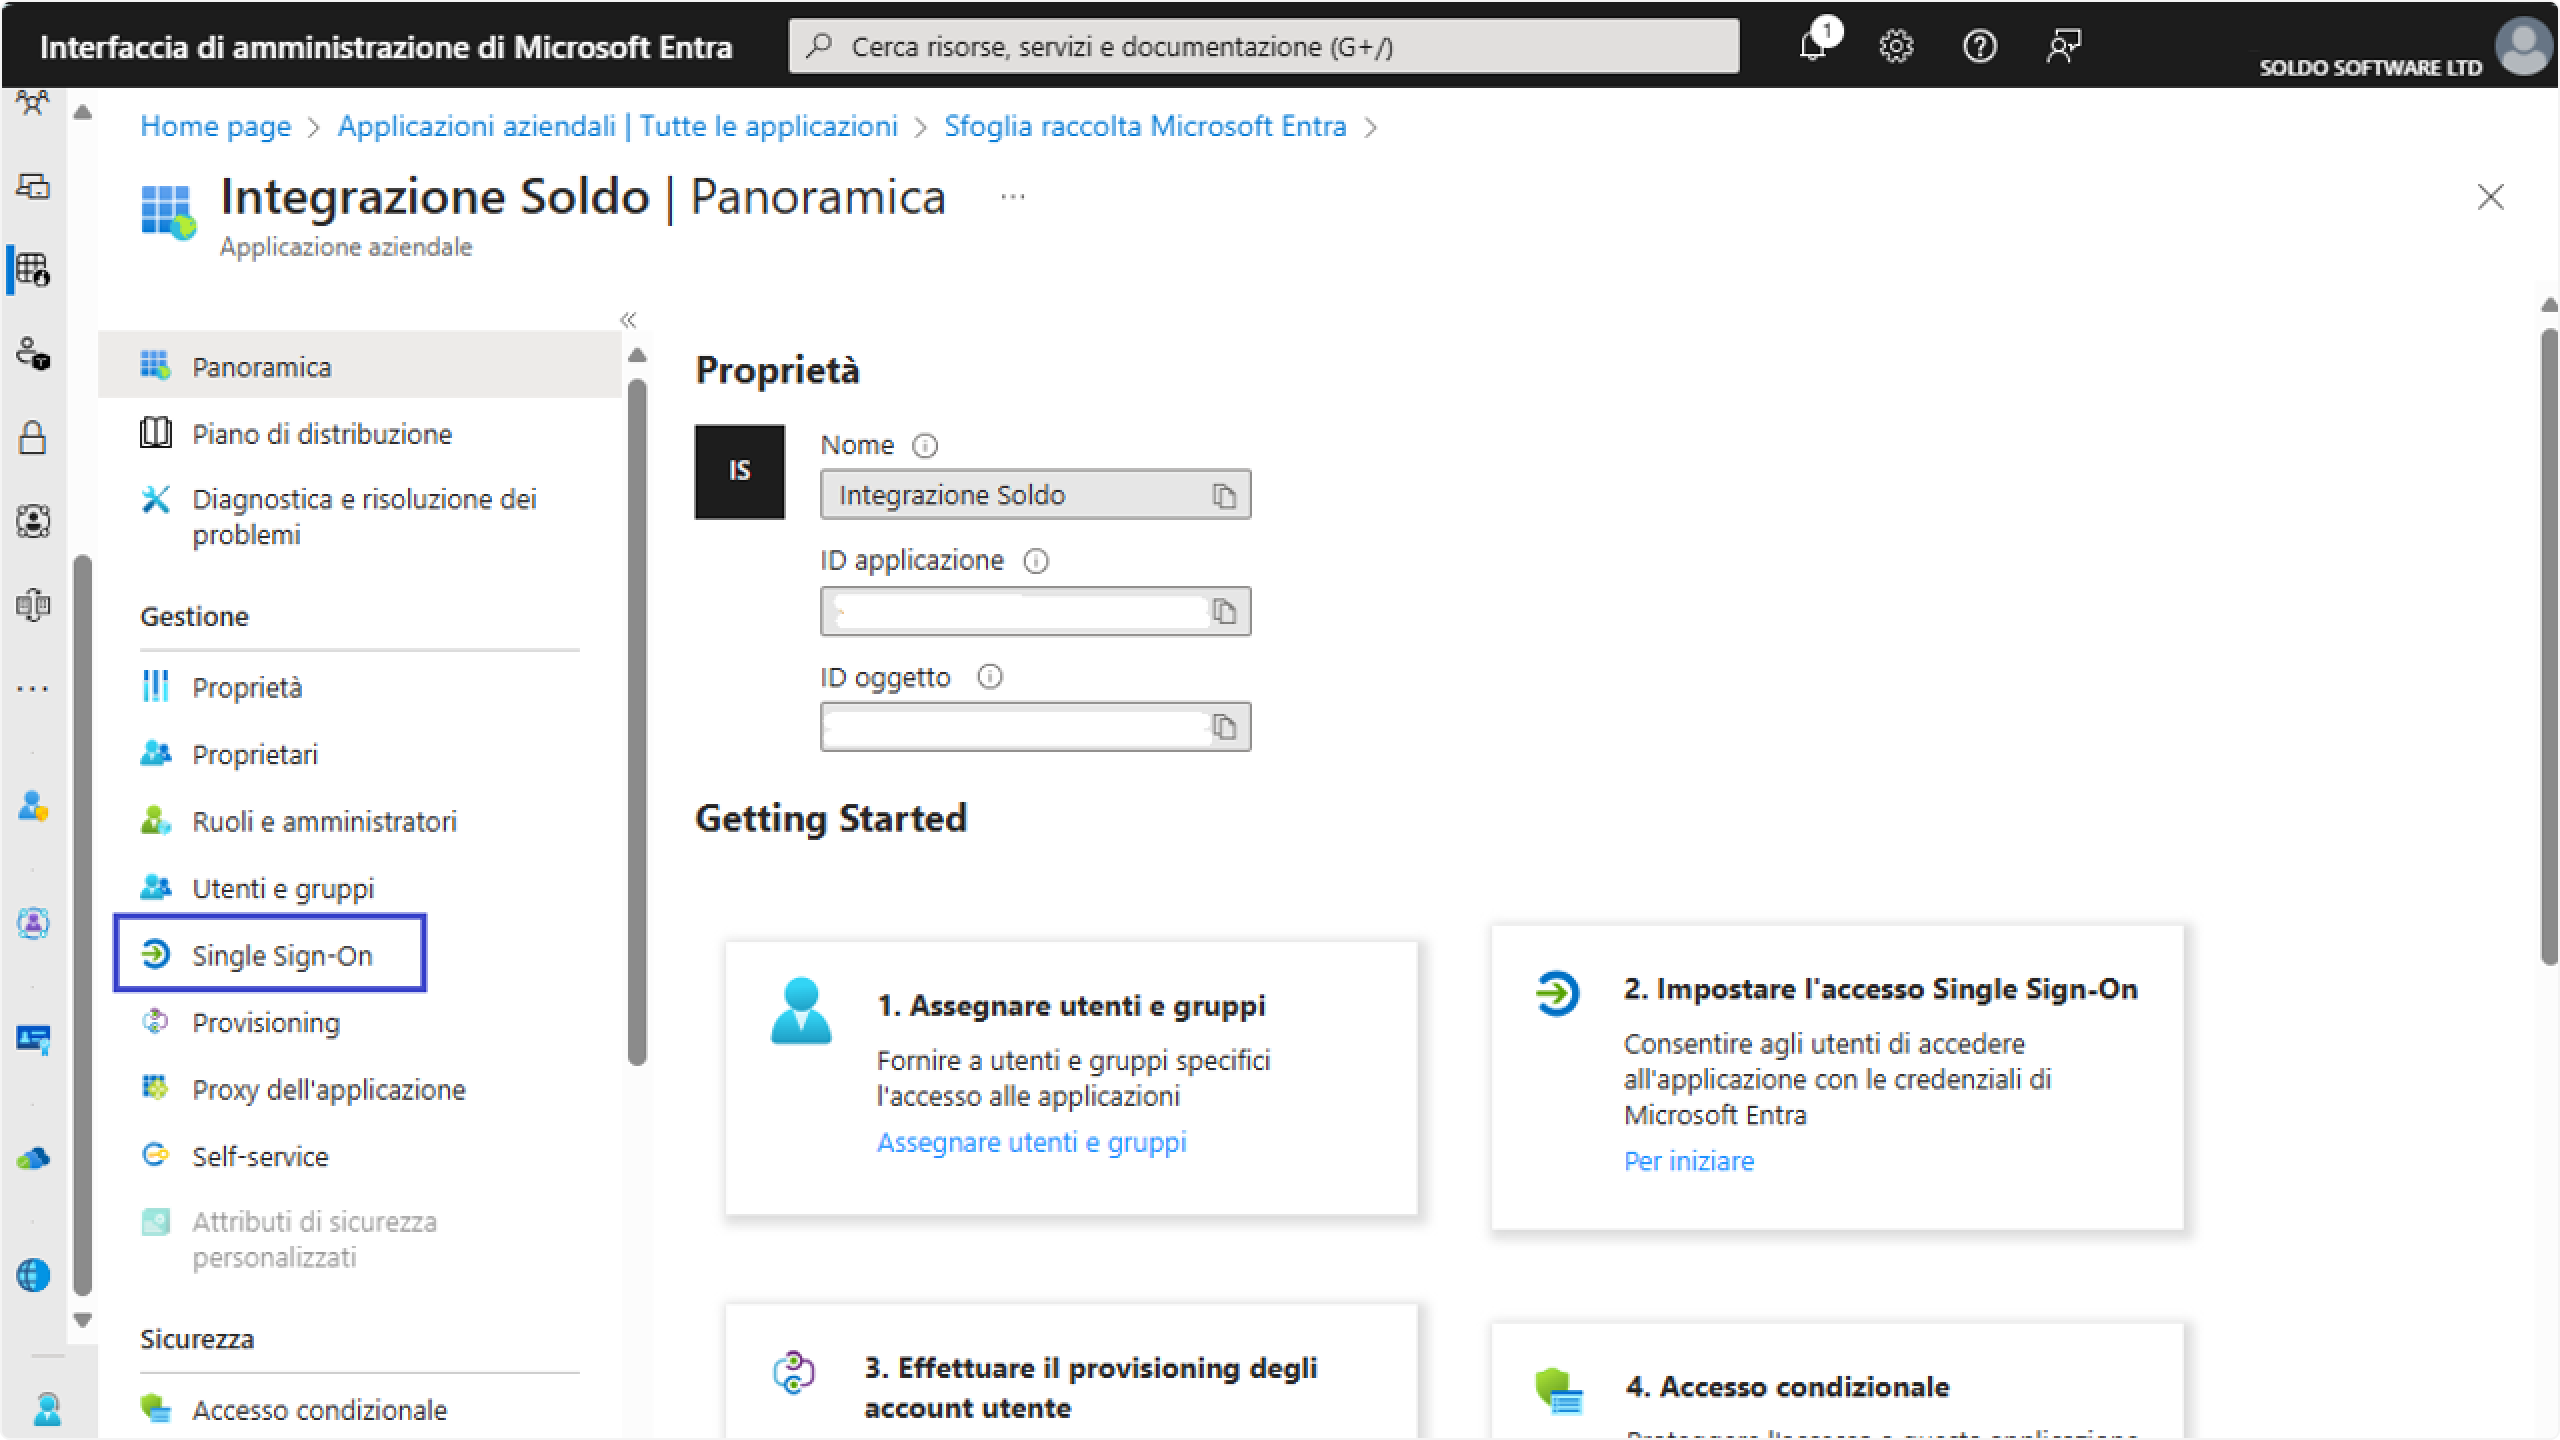Open more options ellipsis beside Panoramica title
The image size is (2560, 1440).
click(1013, 197)
